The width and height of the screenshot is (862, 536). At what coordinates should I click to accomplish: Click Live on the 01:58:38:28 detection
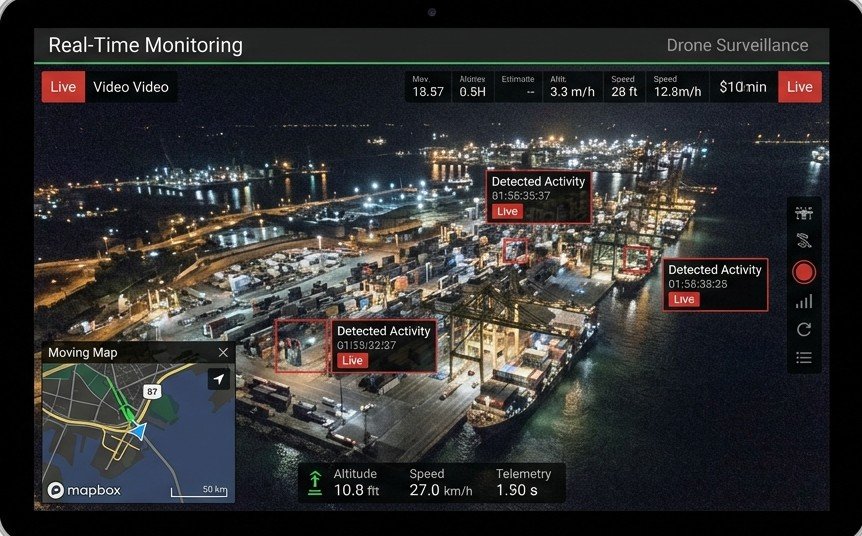tap(684, 299)
